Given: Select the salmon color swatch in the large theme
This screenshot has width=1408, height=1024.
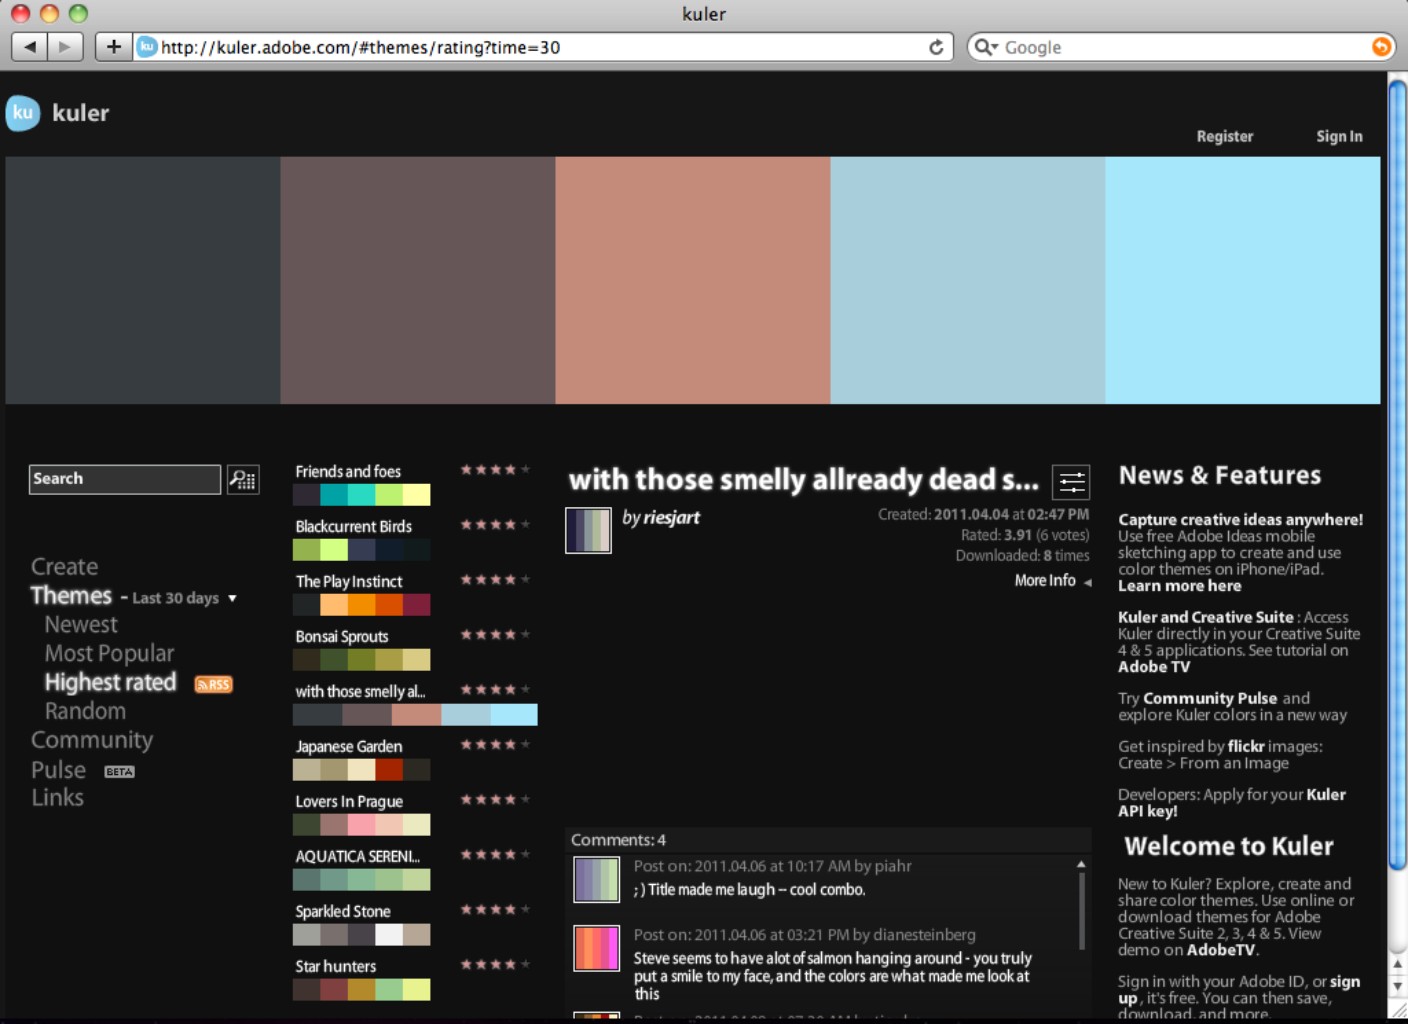Looking at the screenshot, I should click(693, 280).
